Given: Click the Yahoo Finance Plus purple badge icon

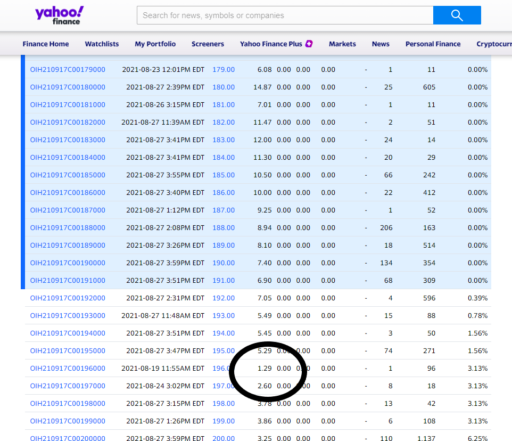Looking at the screenshot, I should click(309, 44).
